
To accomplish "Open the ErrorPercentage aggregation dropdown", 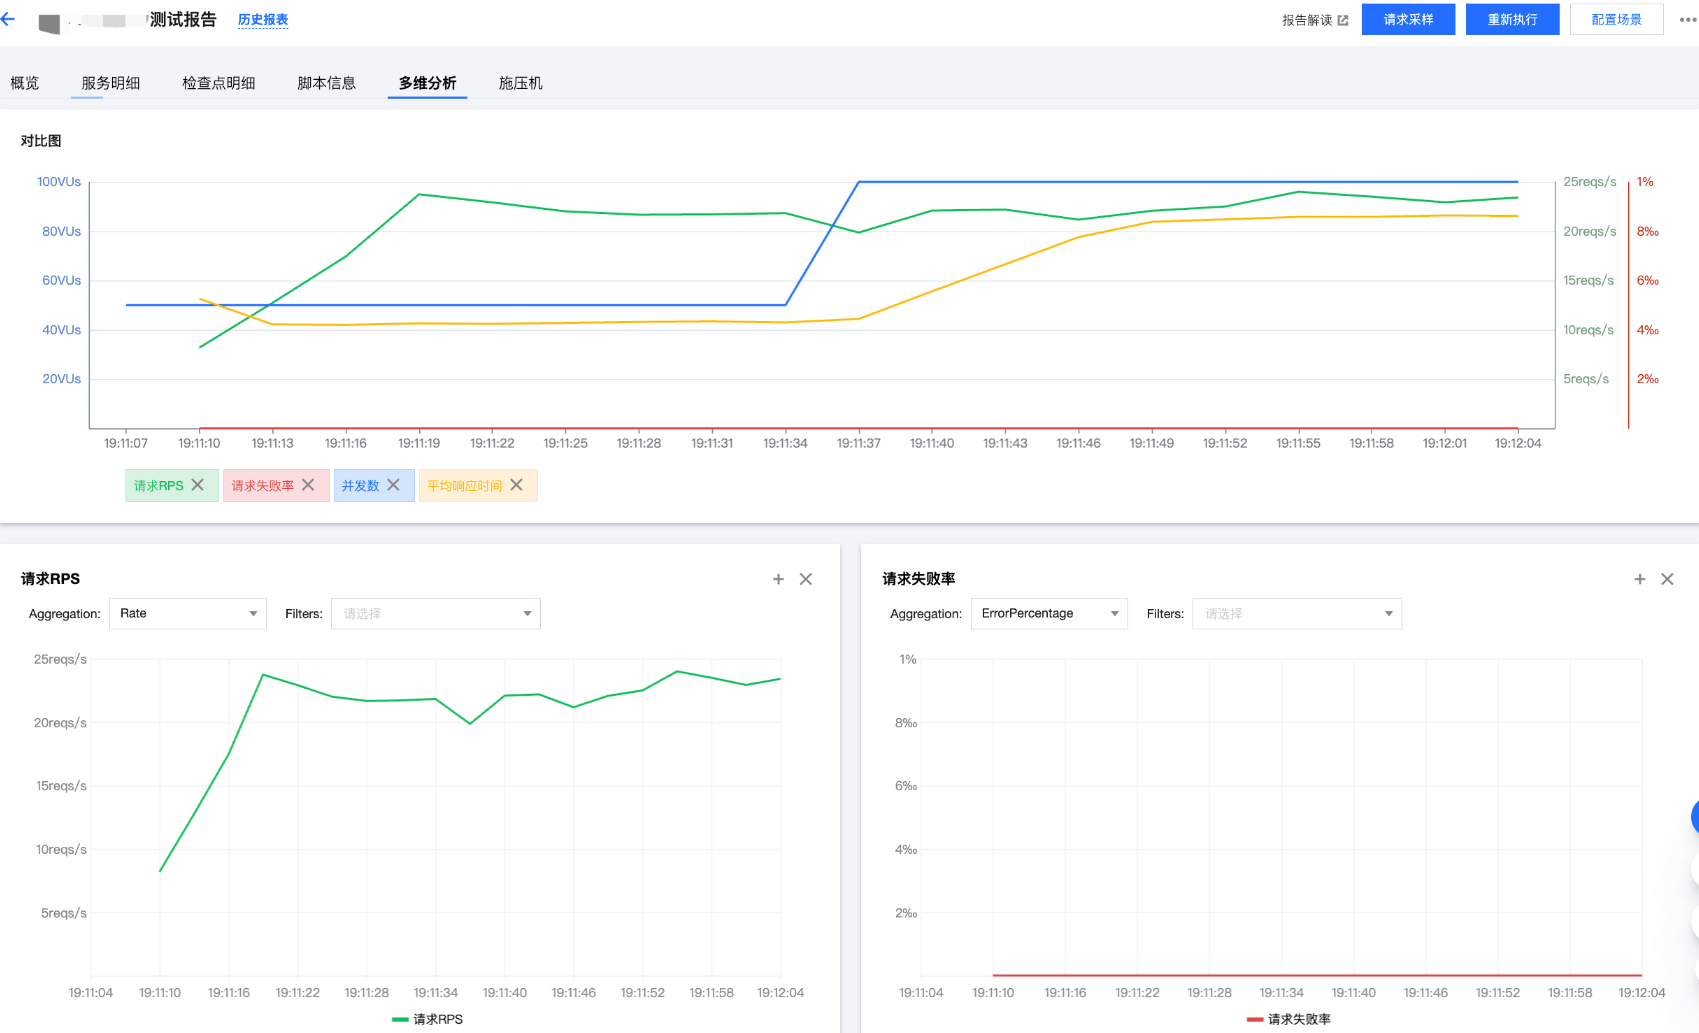I will pos(1048,614).
